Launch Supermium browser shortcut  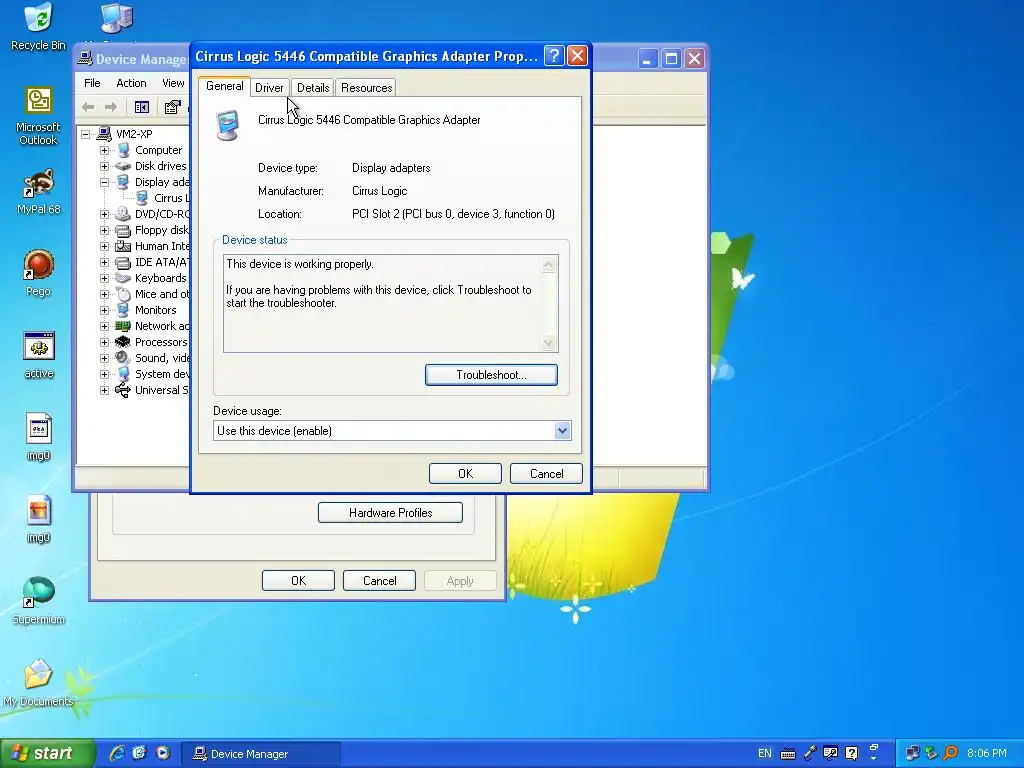[x=39, y=601]
